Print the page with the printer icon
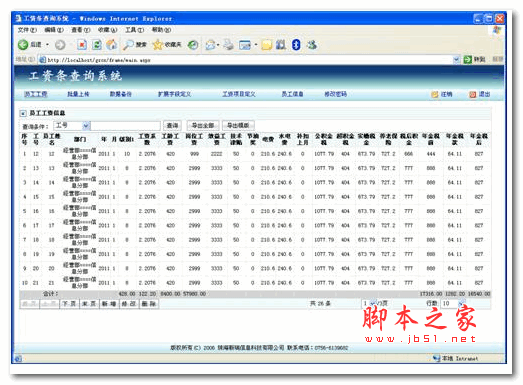This screenshot has width=523, height=385. (228, 45)
